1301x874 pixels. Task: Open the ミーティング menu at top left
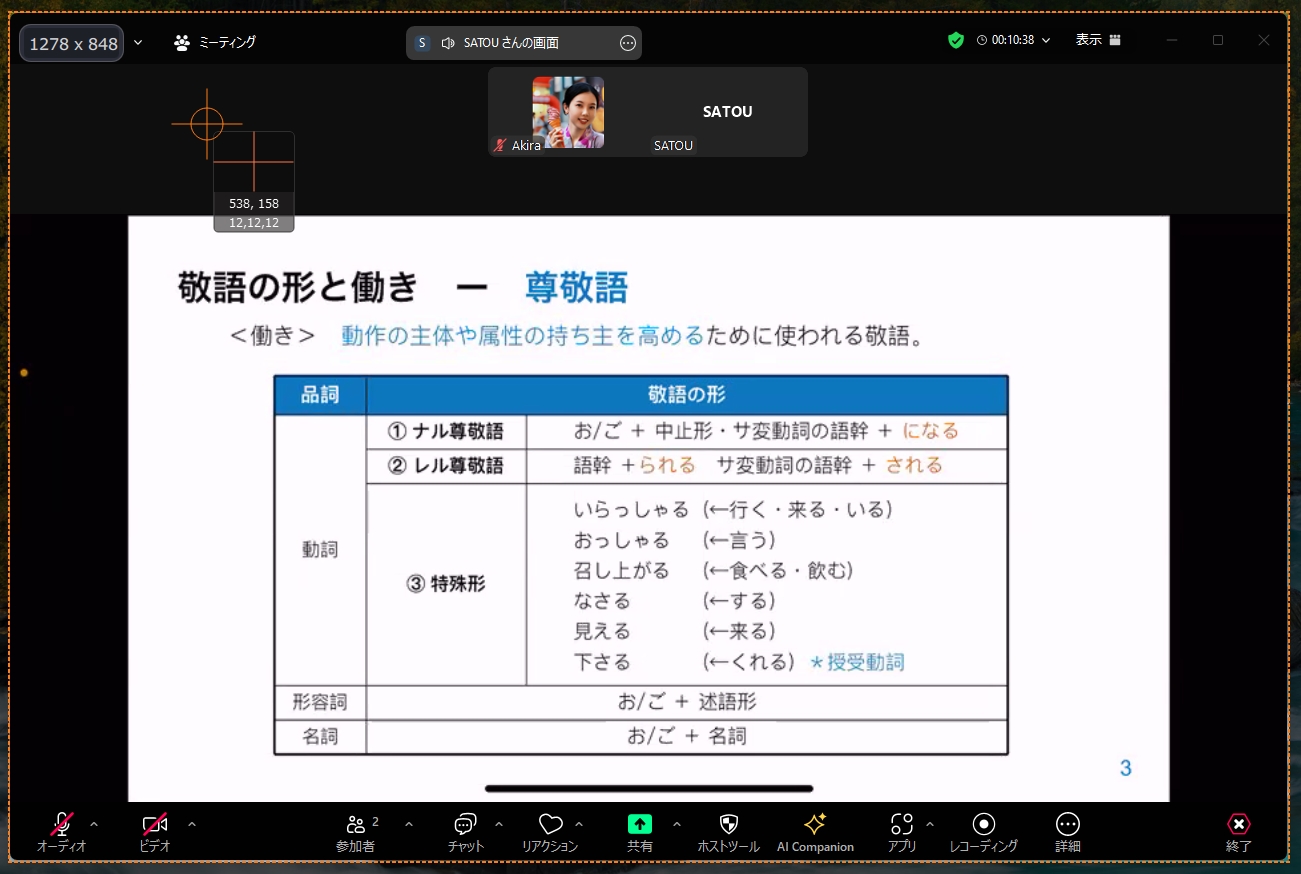coord(215,42)
